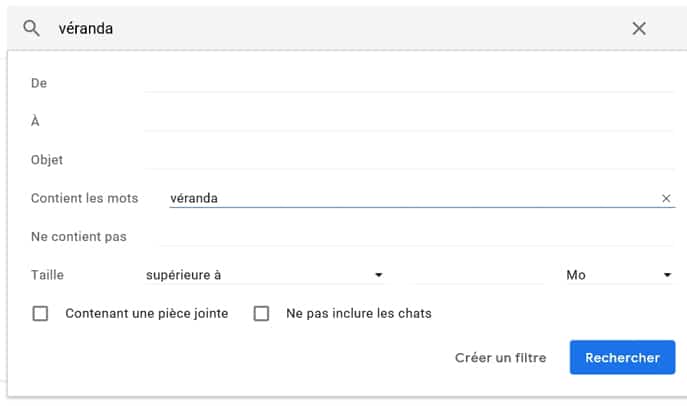Click the top search box containing 'véranda'
This screenshot has height=406, width=687.
pyautogui.click(x=342, y=28)
